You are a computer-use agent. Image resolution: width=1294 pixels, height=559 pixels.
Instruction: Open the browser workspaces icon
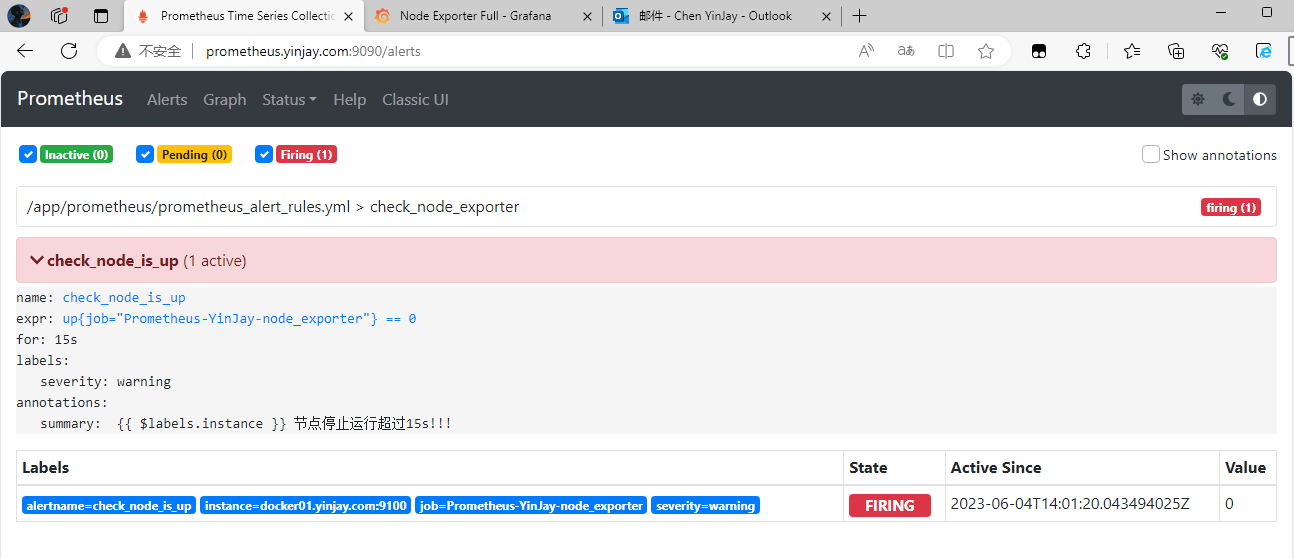60,16
